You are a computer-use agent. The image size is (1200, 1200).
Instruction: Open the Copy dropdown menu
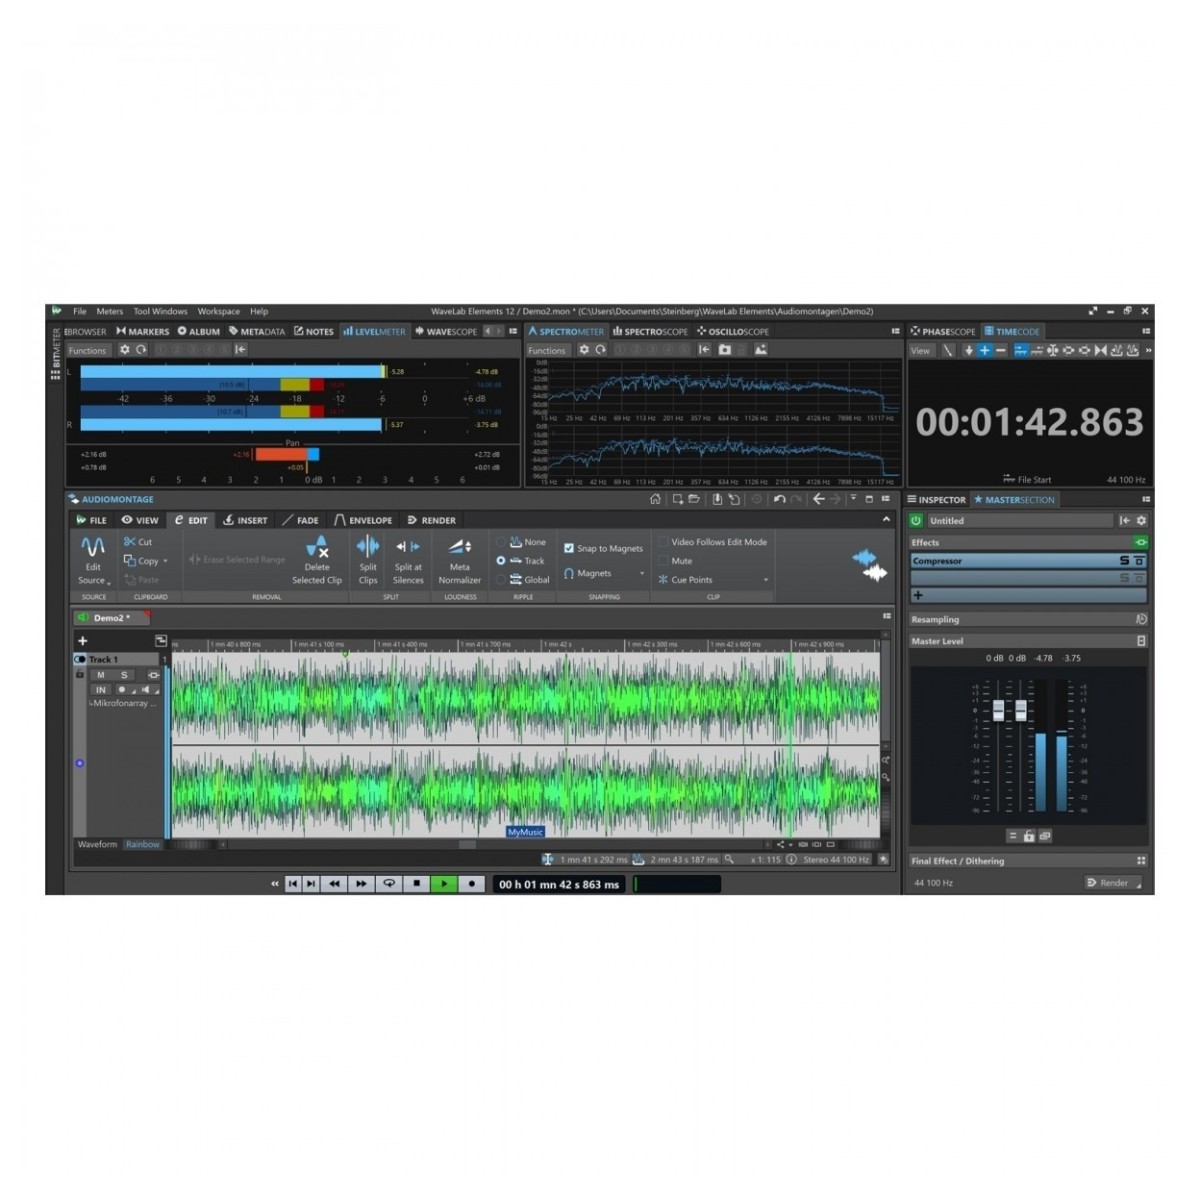pos(165,560)
